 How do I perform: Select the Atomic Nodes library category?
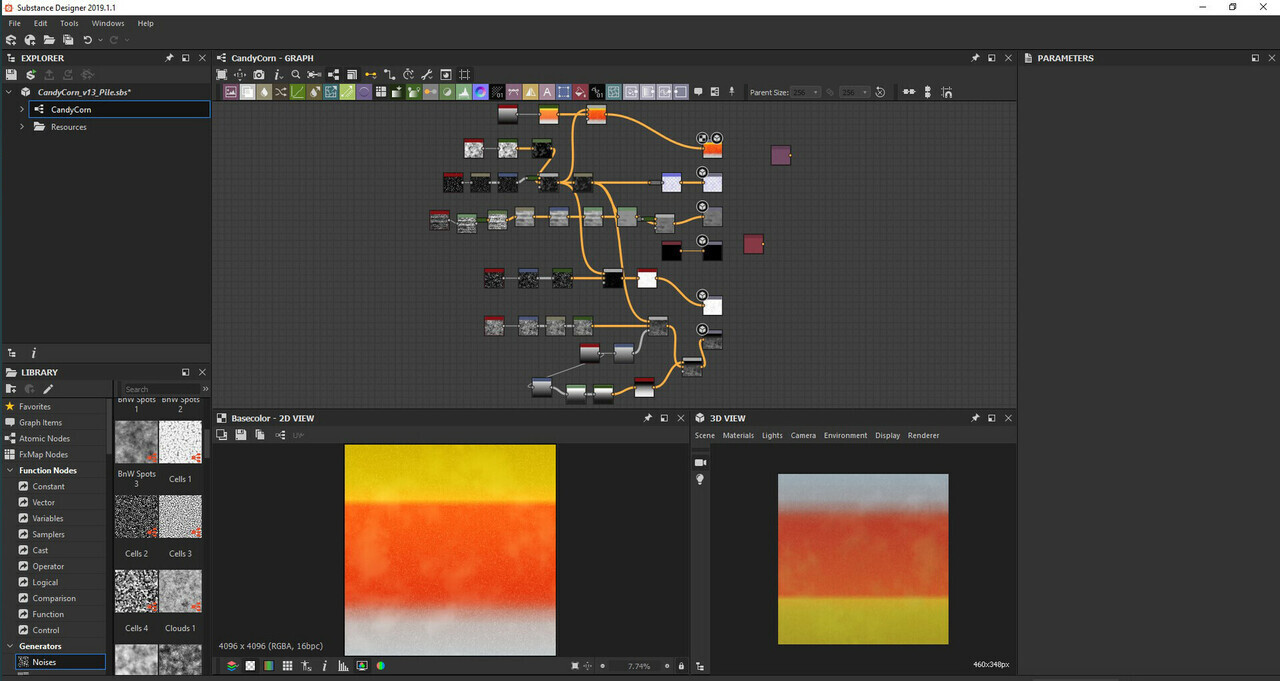tap(44, 438)
